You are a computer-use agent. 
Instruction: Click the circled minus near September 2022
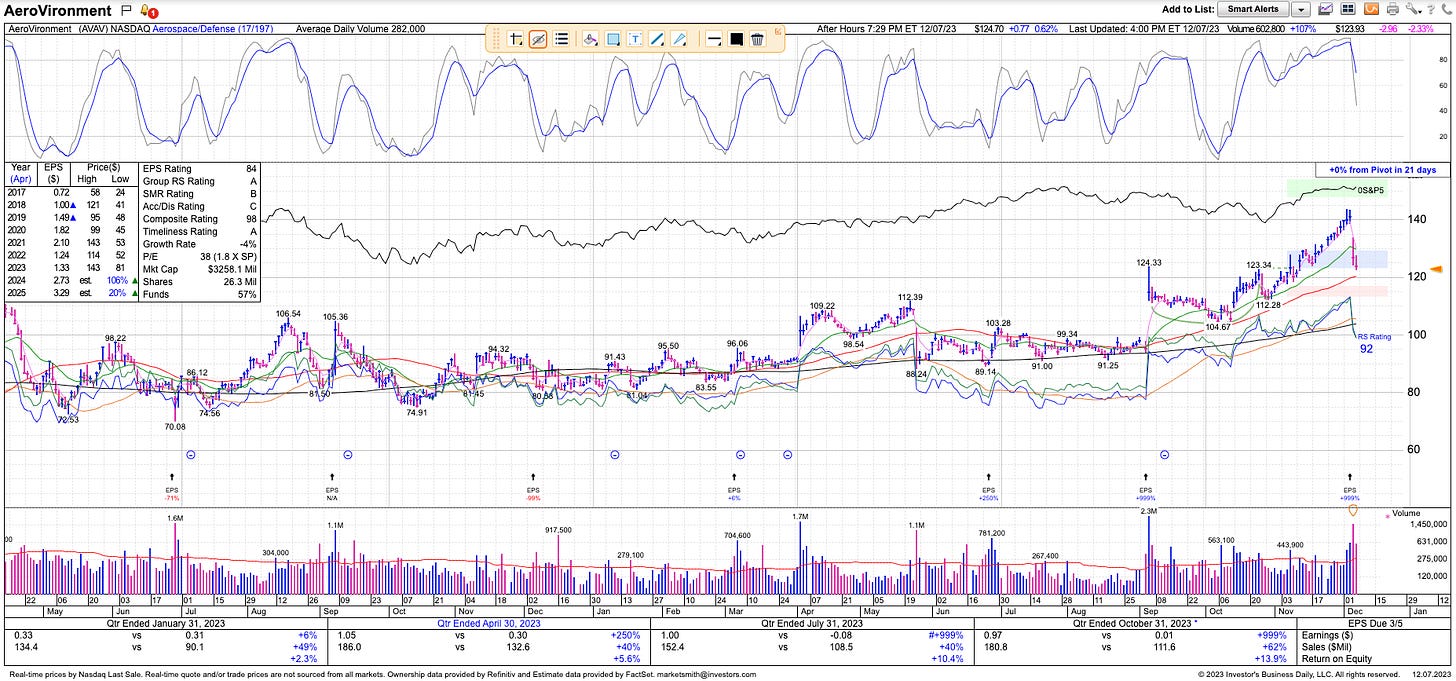click(x=347, y=455)
